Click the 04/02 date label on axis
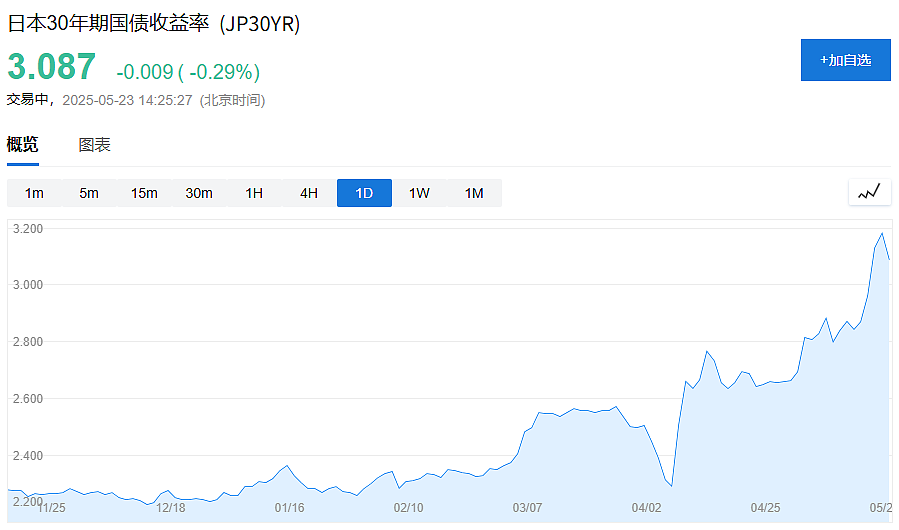Screen dimensions: 899x530 point(646,508)
